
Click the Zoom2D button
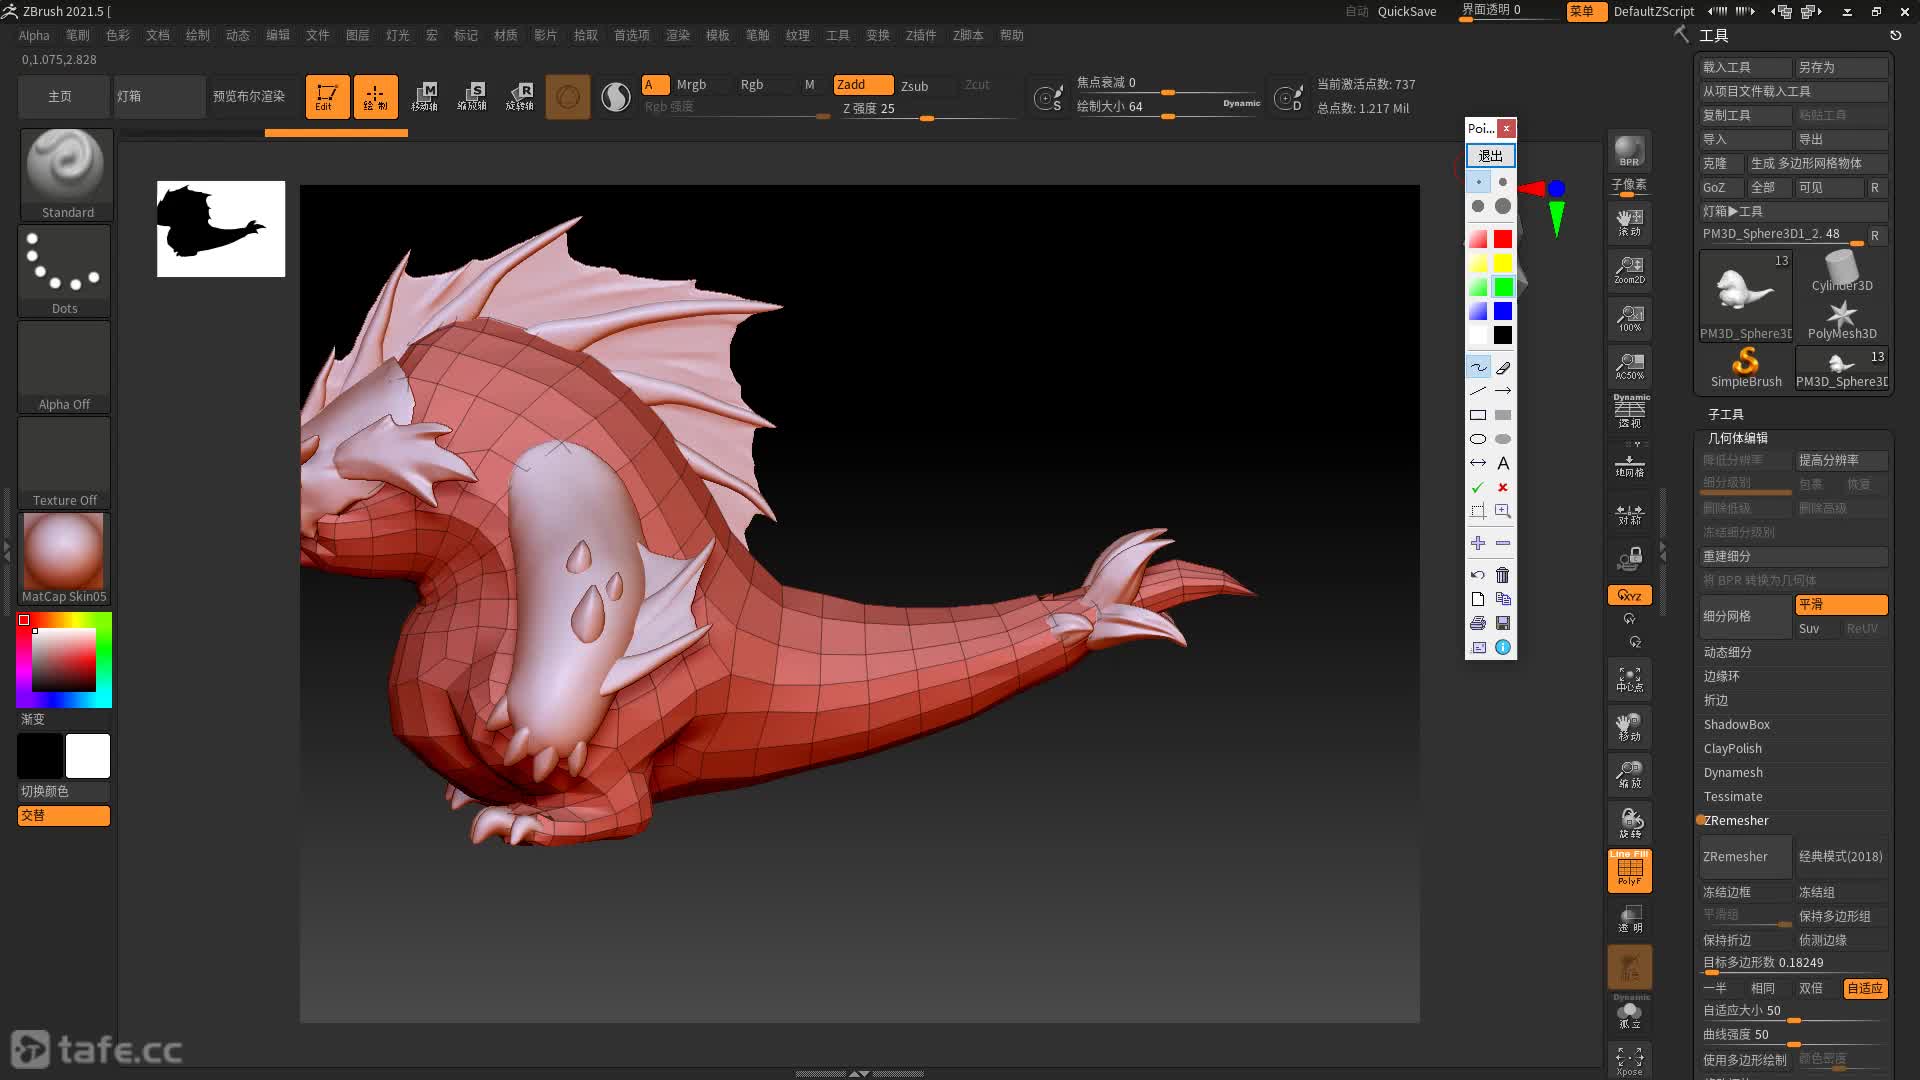(x=1629, y=270)
